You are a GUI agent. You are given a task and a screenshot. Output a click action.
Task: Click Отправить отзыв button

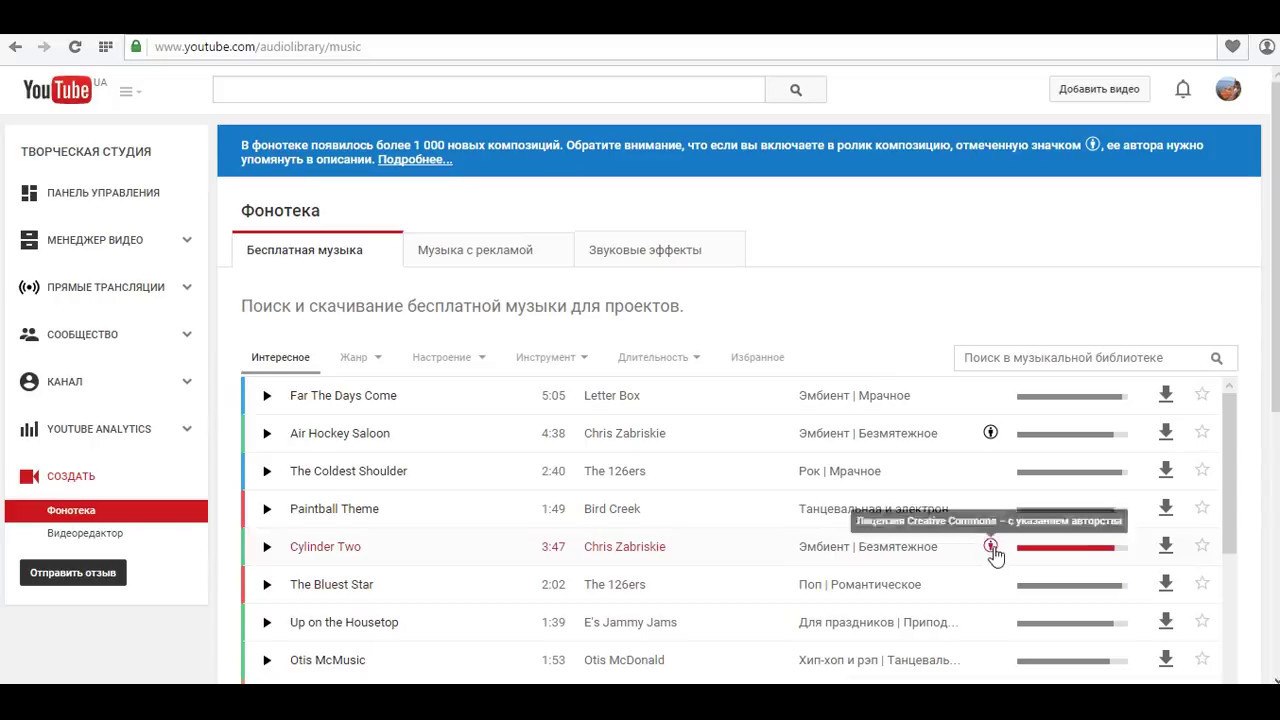[73, 573]
